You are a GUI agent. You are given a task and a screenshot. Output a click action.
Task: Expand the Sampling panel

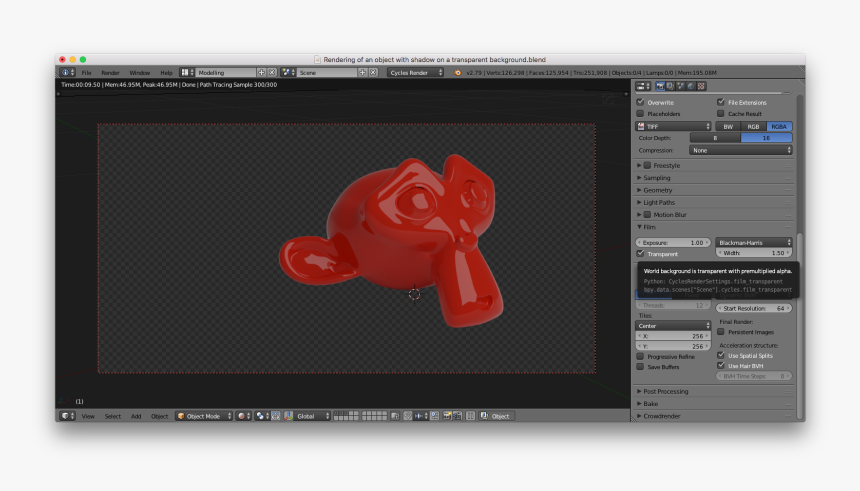pos(658,178)
